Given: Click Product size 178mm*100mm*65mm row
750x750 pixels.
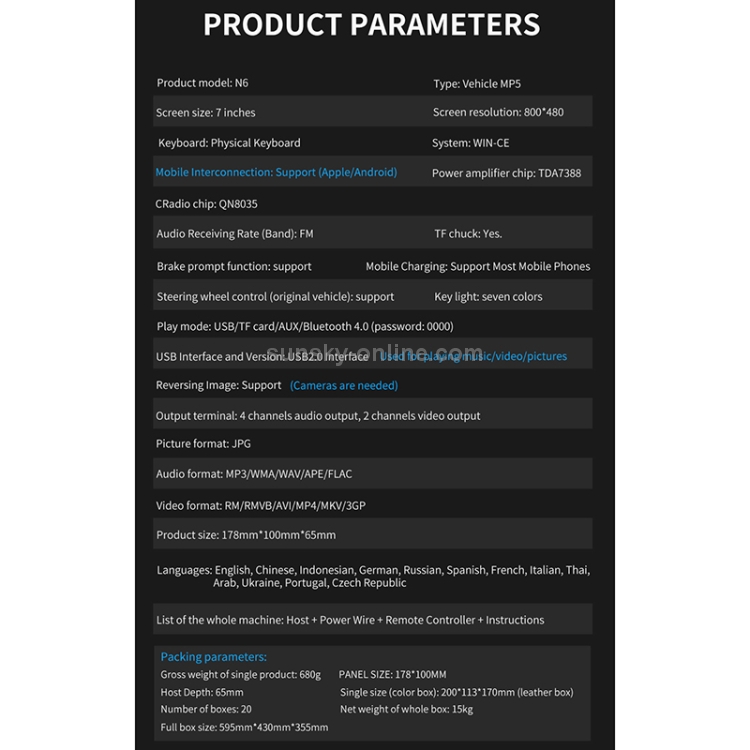Looking at the screenshot, I should coord(246,535).
